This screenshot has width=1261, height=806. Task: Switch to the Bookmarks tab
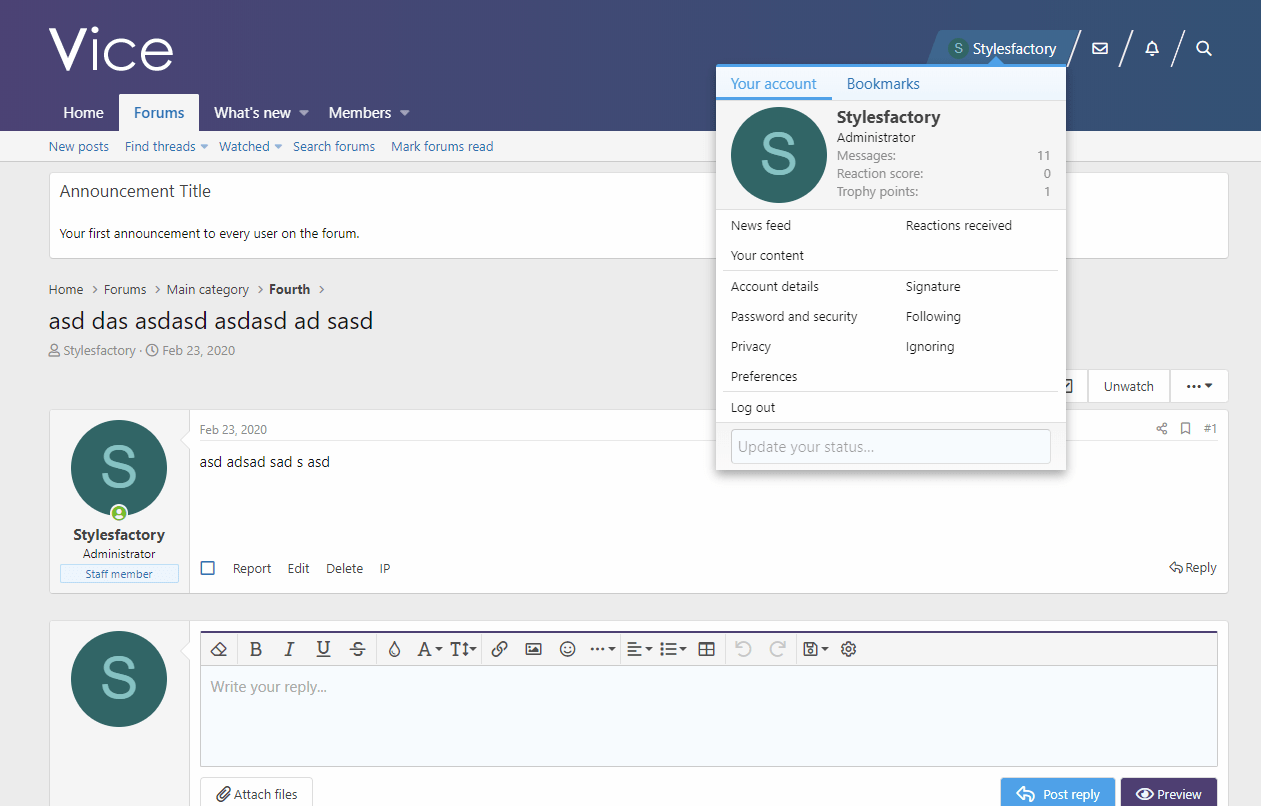883,84
